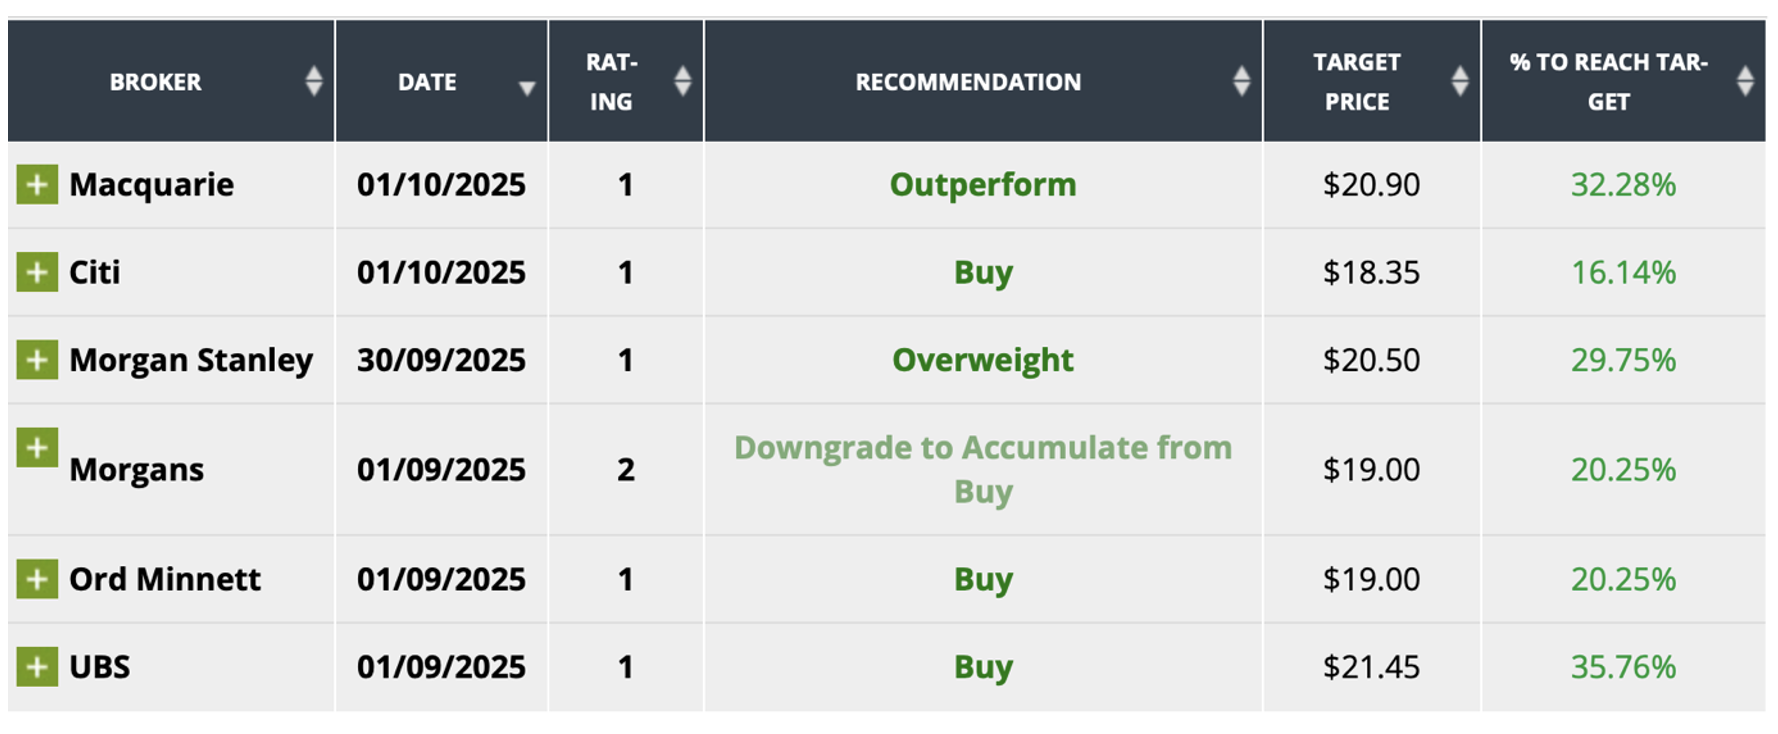Screen dimensions: 1778x734
Task: Sort table by Broker column arrows
Action: tap(314, 81)
